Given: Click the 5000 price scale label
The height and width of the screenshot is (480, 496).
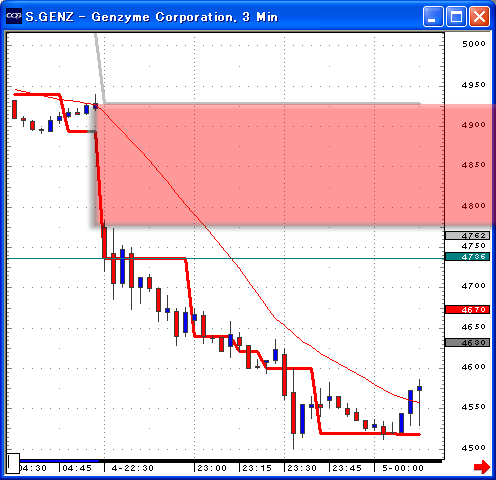Looking at the screenshot, I should 473,44.
